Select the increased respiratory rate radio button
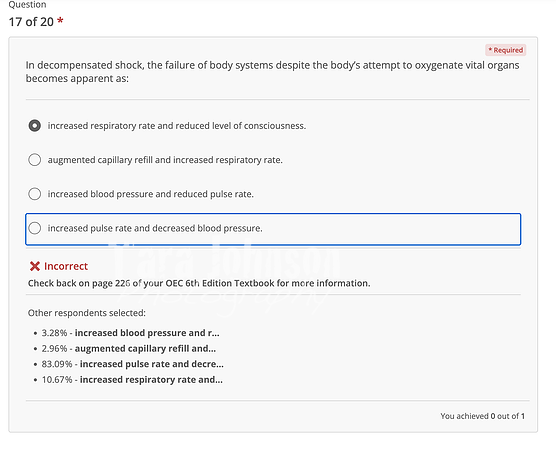Viewport: 556px width, 450px height. coord(34,126)
